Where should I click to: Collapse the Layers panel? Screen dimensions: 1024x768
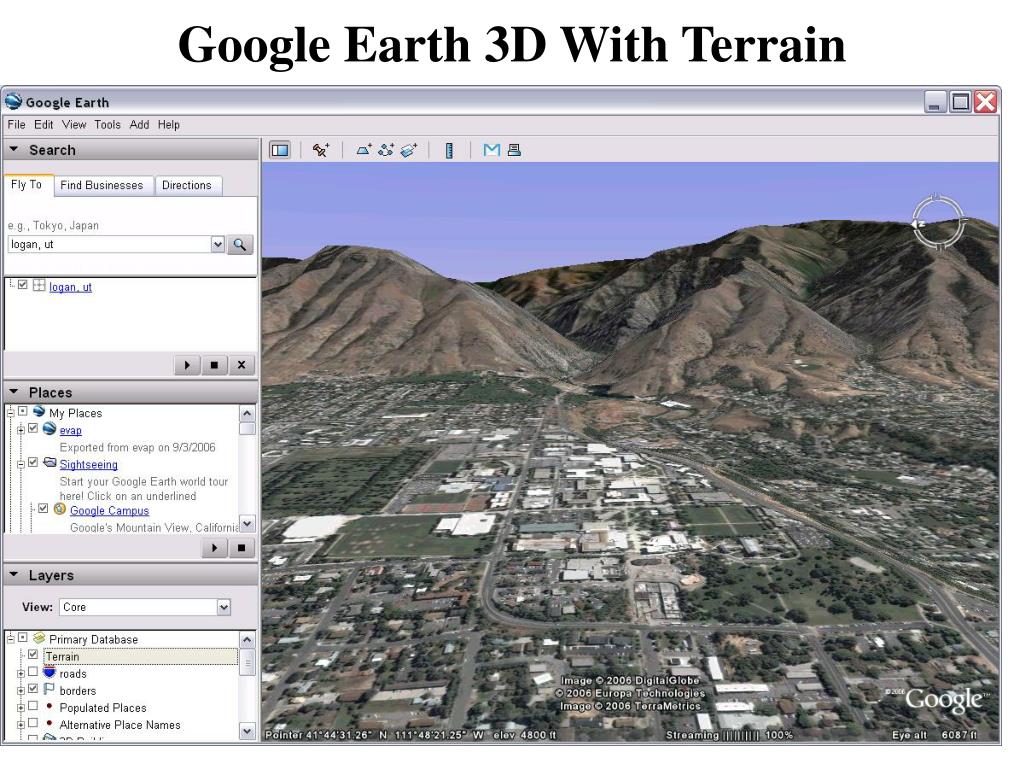click(x=14, y=575)
